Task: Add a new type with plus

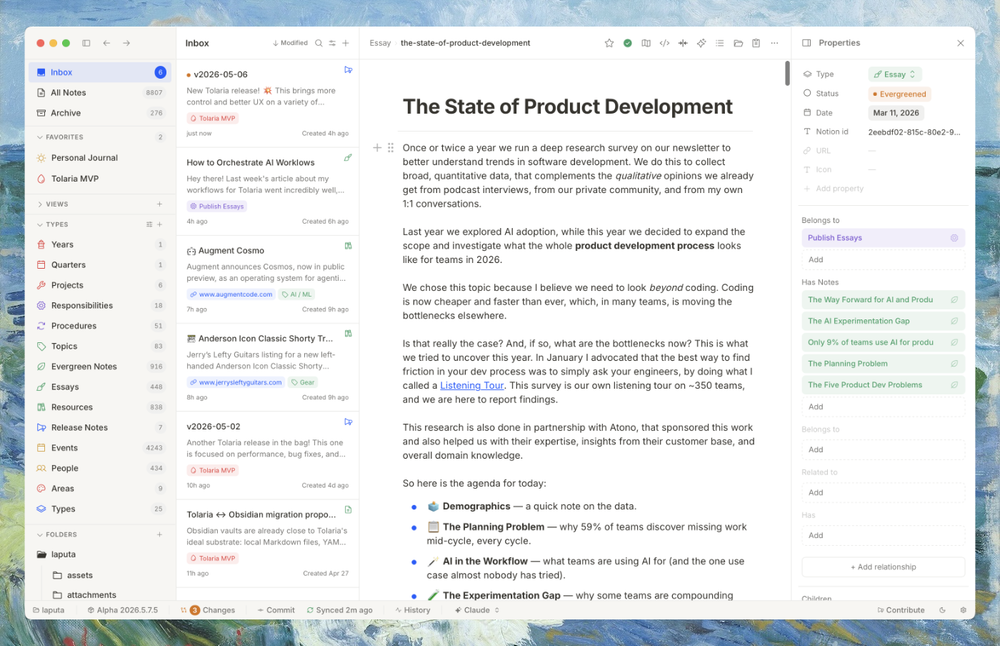Action: click(x=159, y=224)
